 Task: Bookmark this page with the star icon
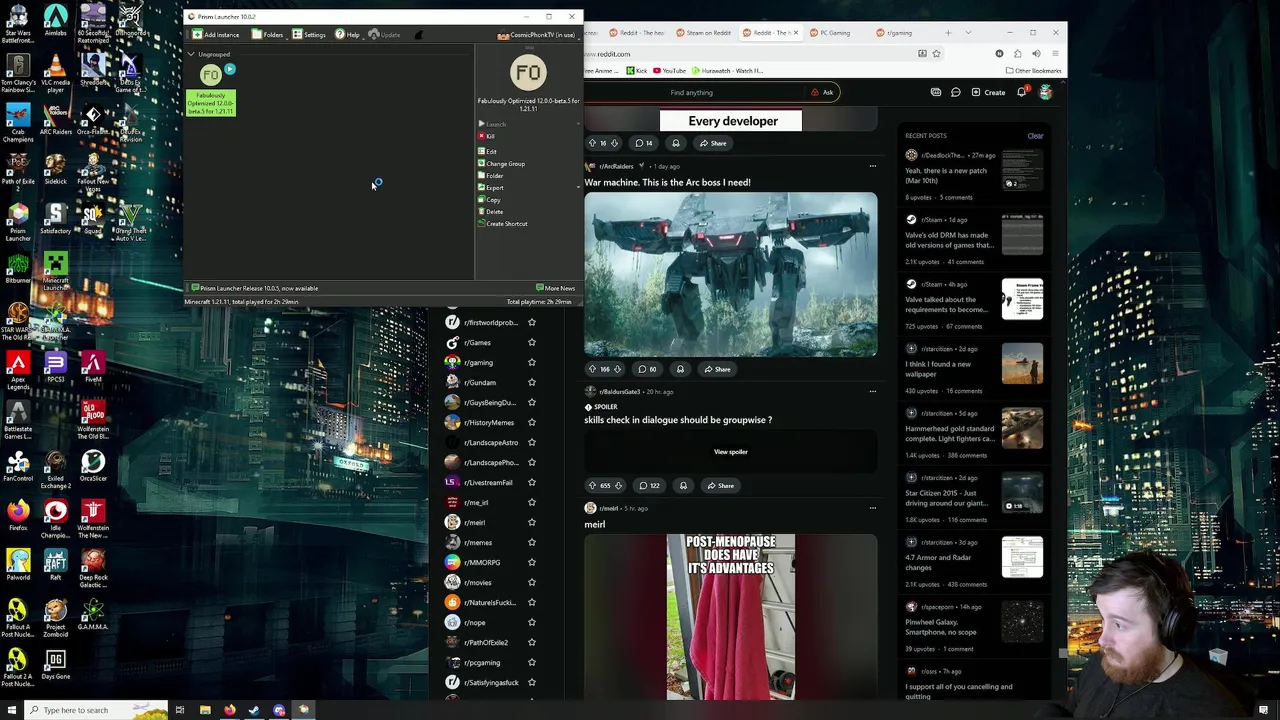point(936,54)
